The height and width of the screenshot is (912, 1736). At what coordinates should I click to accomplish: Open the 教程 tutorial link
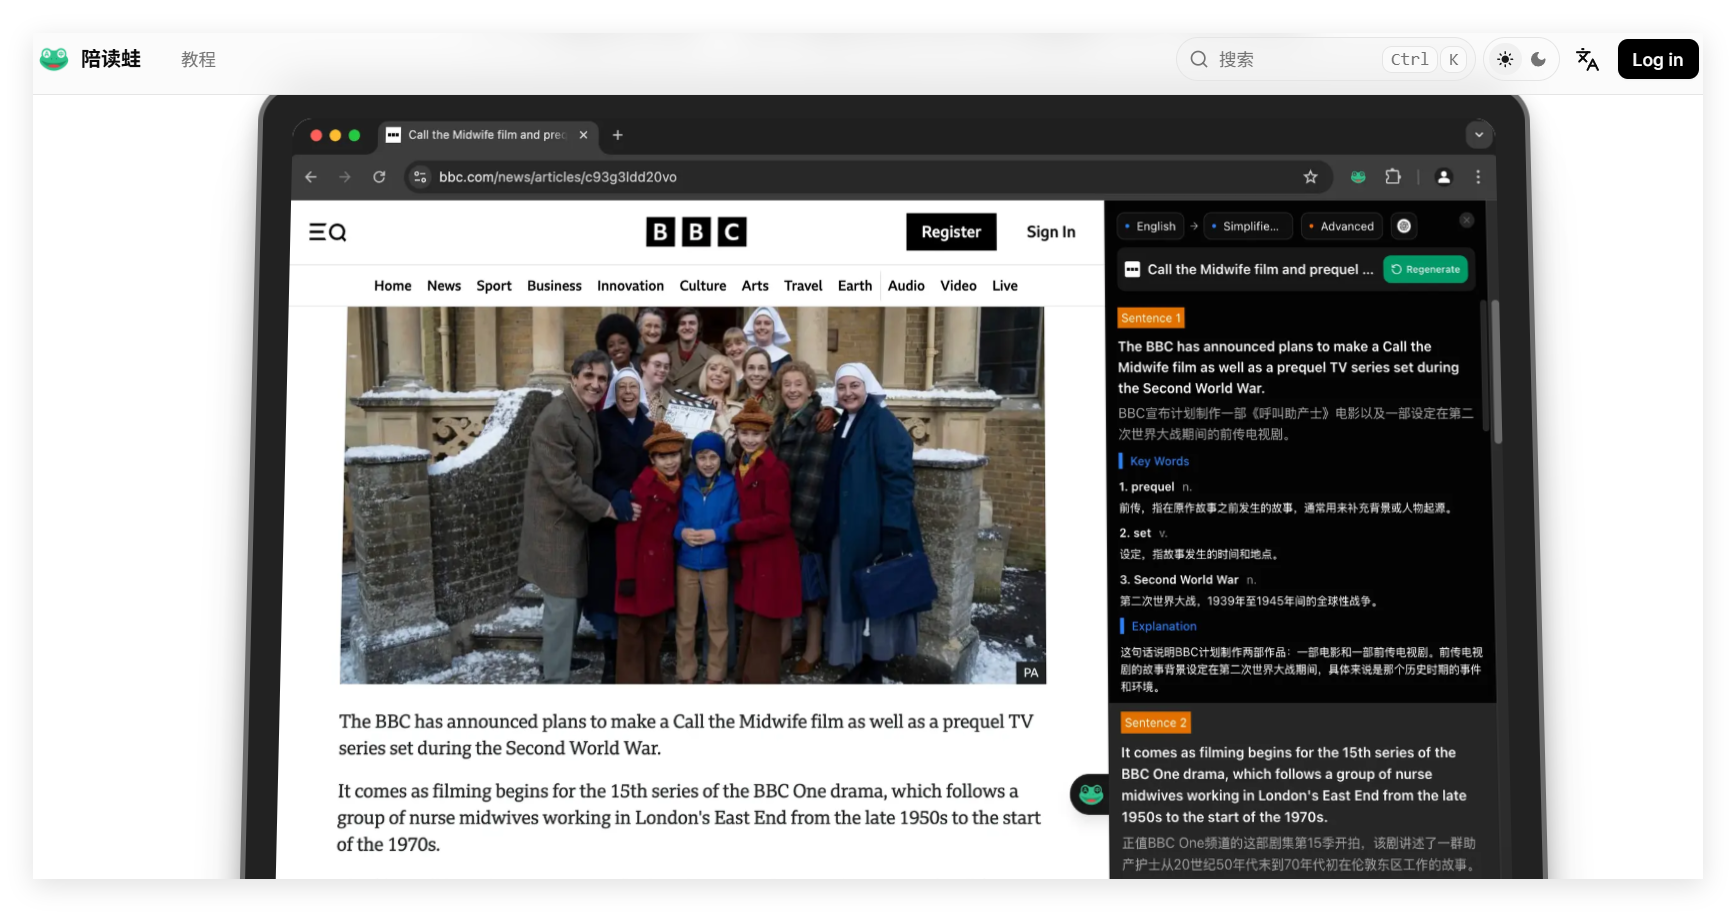(x=198, y=60)
